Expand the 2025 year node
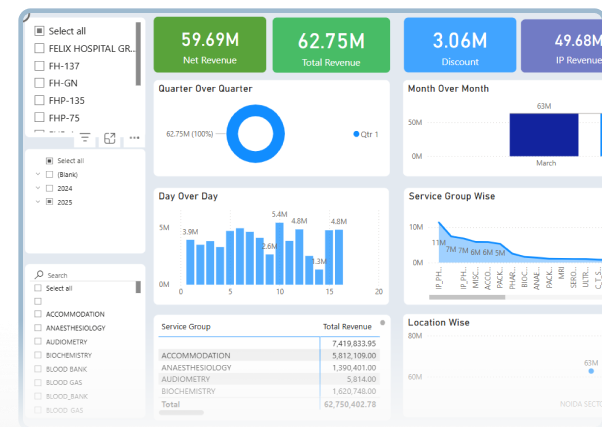 (37, 202)
